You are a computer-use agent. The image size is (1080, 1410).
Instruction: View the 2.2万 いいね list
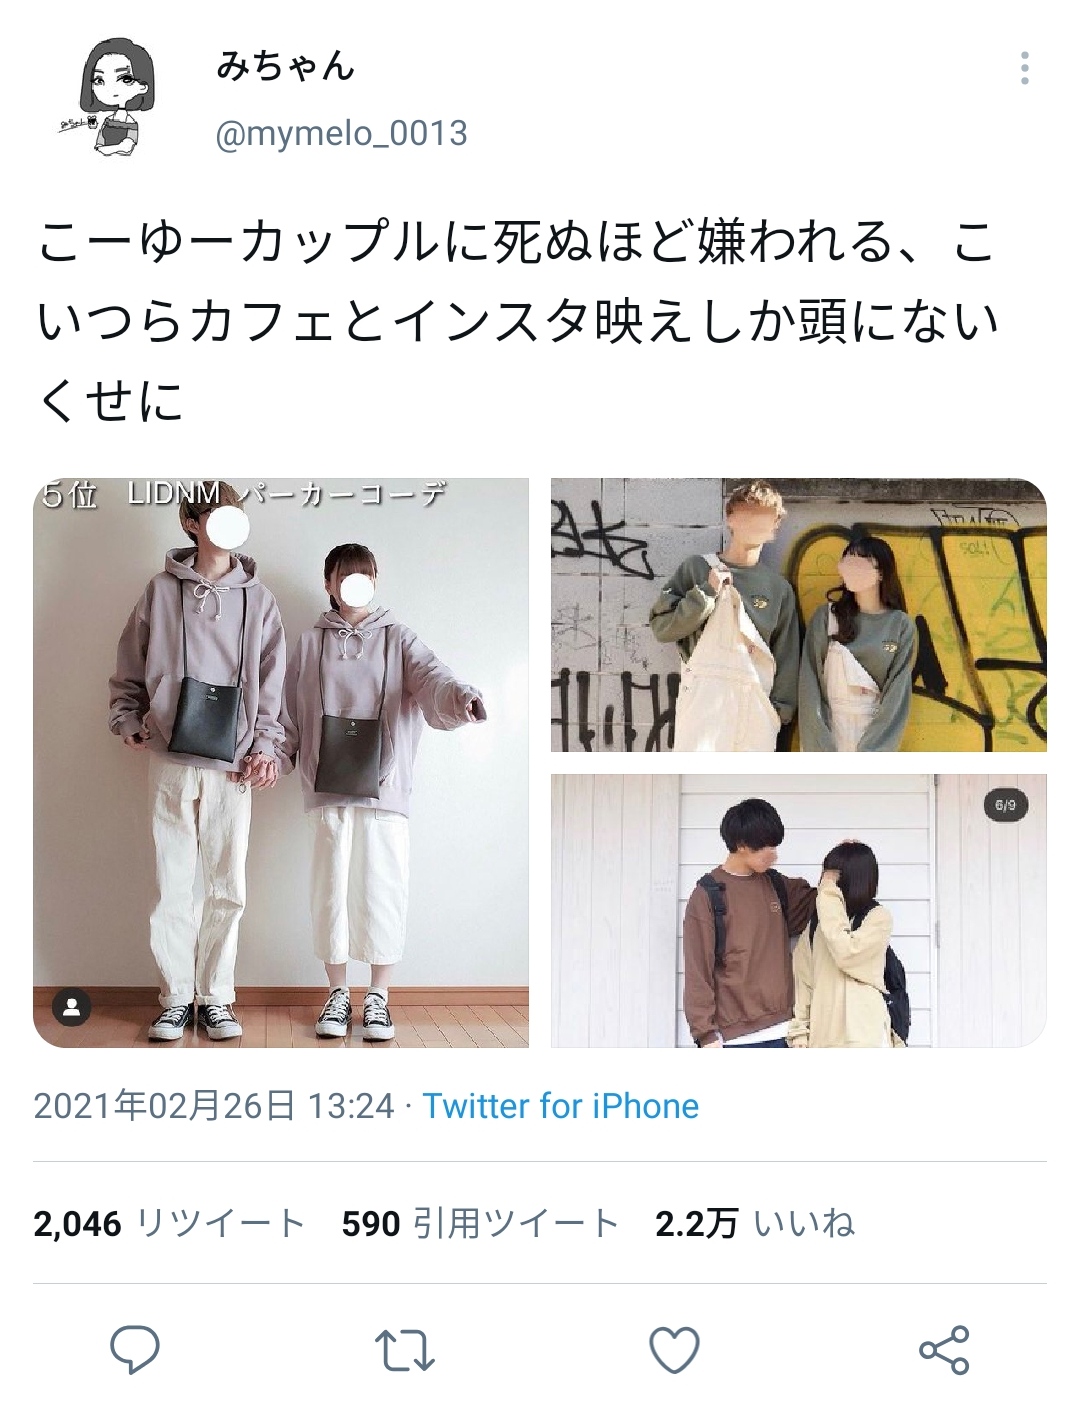755,1223
